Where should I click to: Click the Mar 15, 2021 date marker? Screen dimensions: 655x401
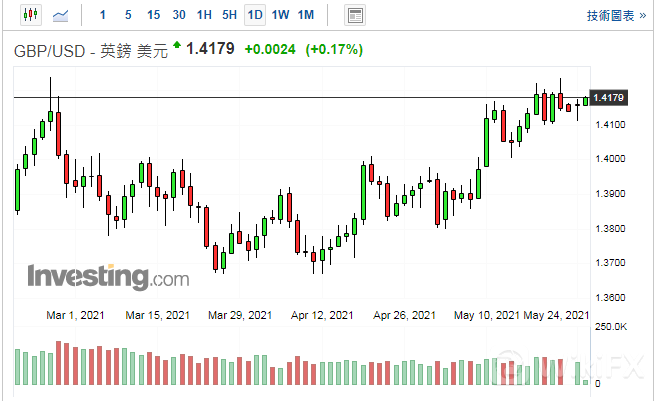[158, 316]
